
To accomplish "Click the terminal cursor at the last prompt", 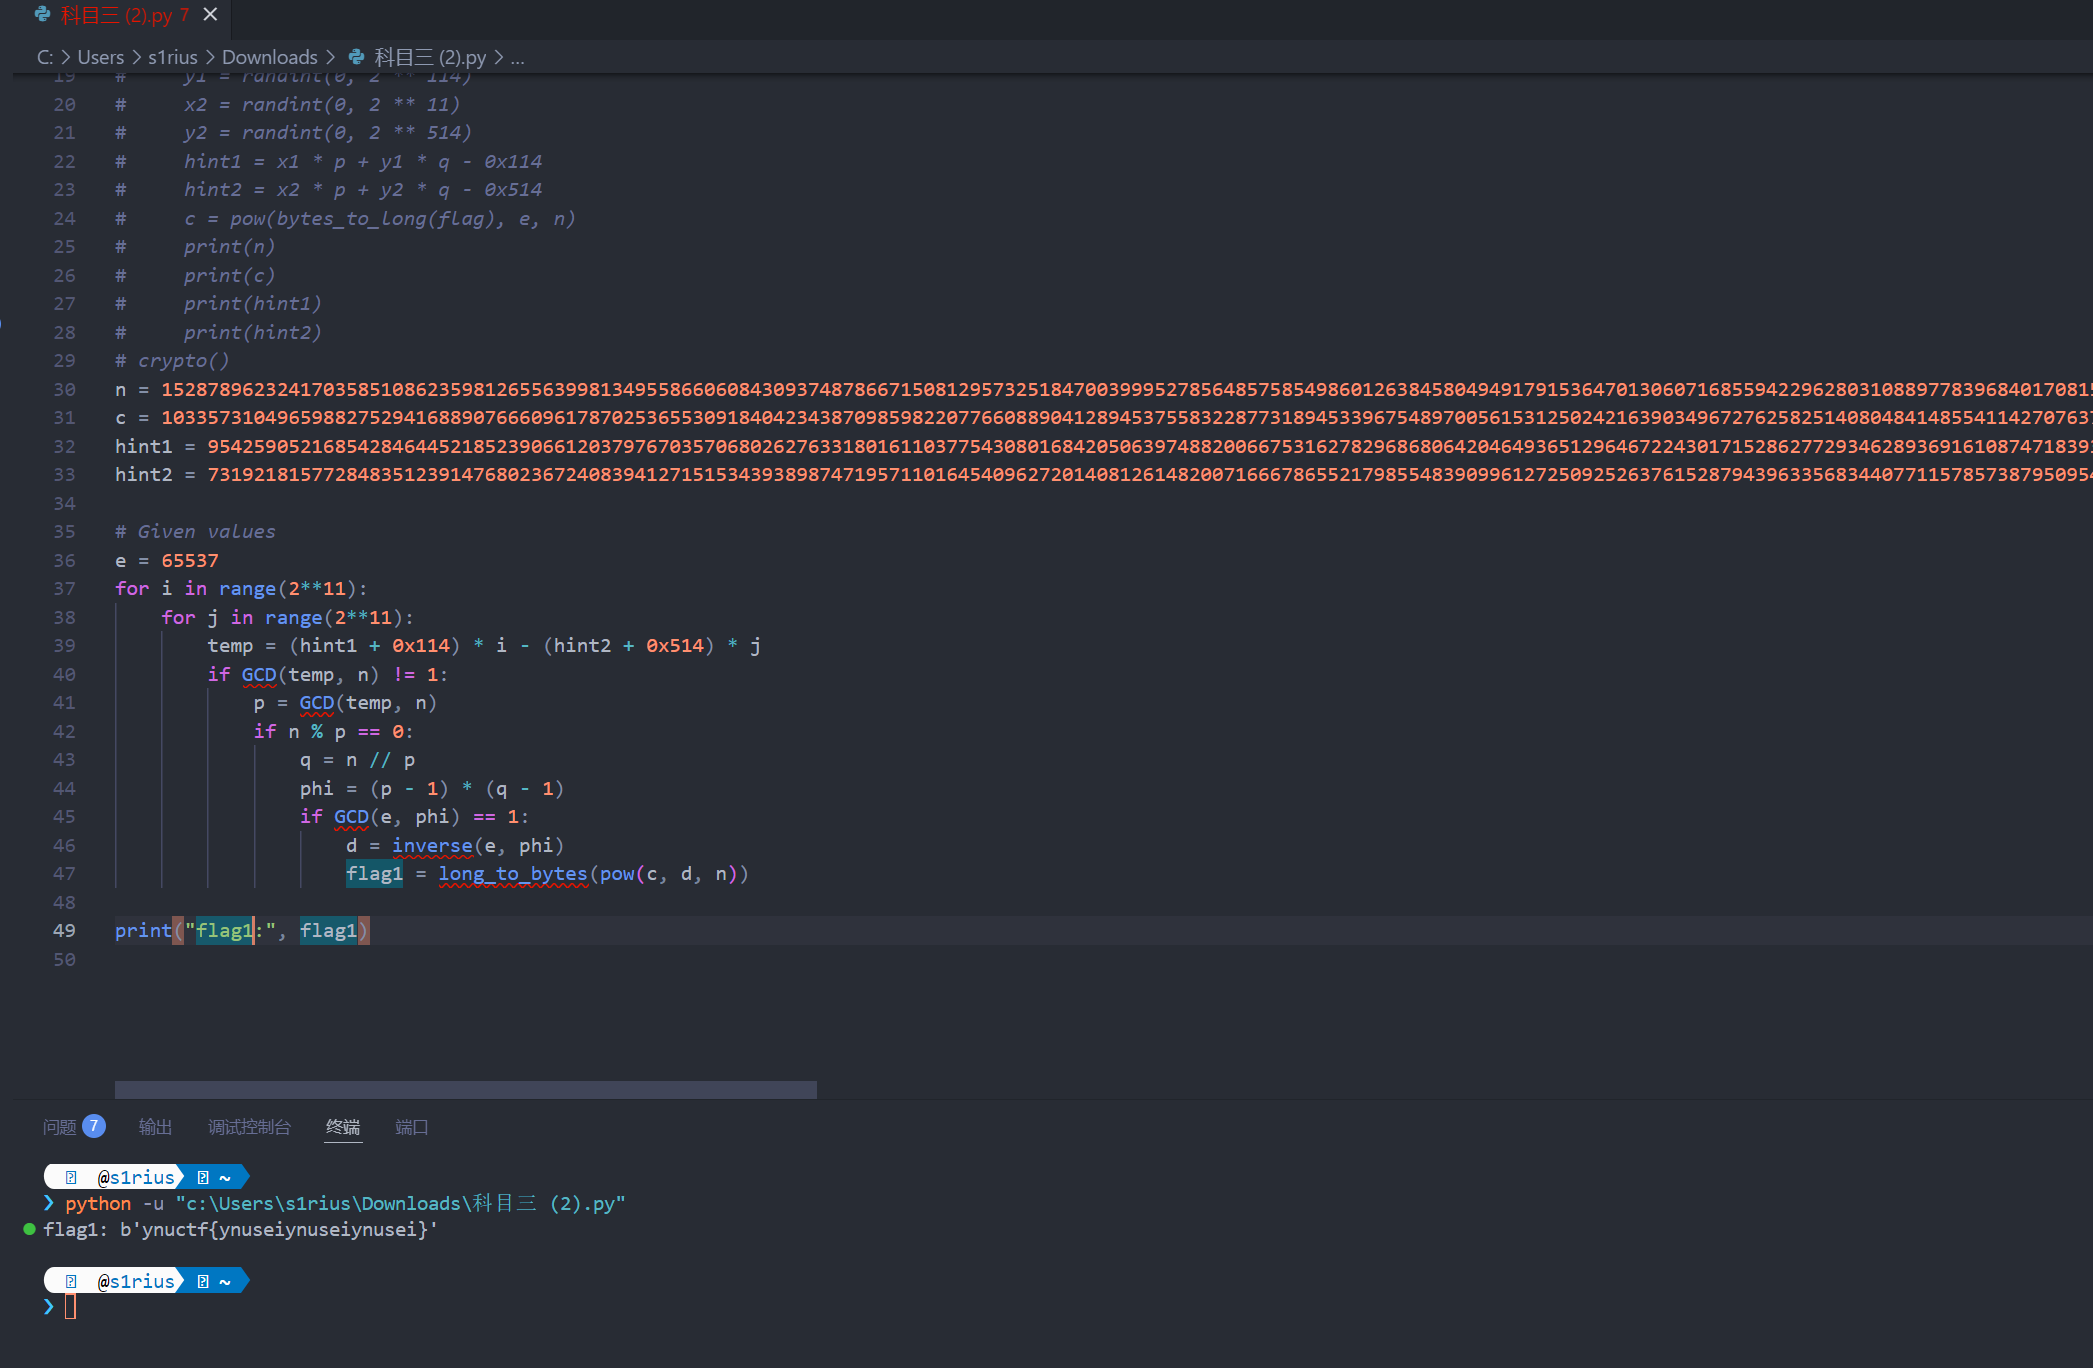I will [x=70, y=1307].
